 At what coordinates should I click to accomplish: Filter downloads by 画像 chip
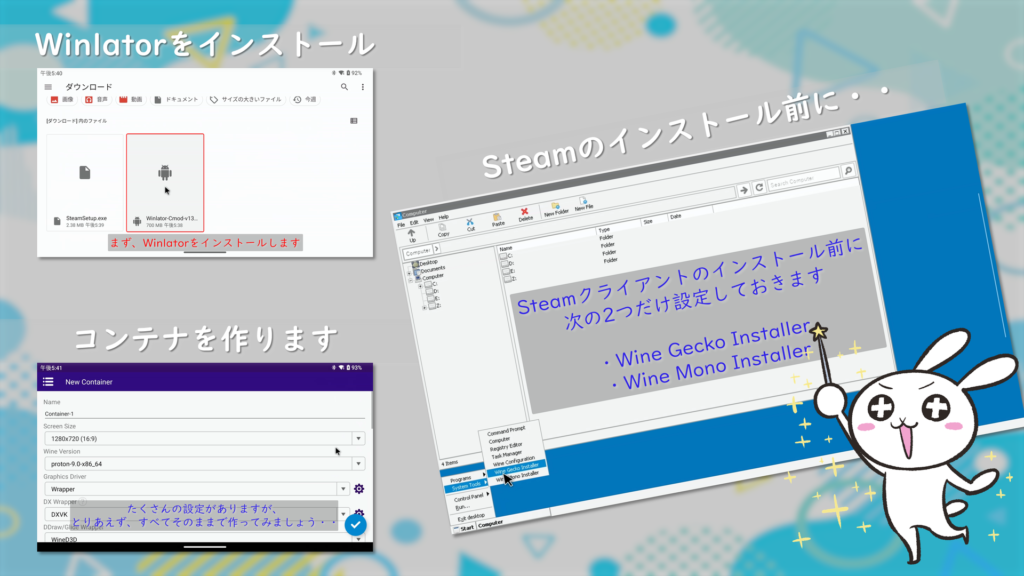pos(62,100)
